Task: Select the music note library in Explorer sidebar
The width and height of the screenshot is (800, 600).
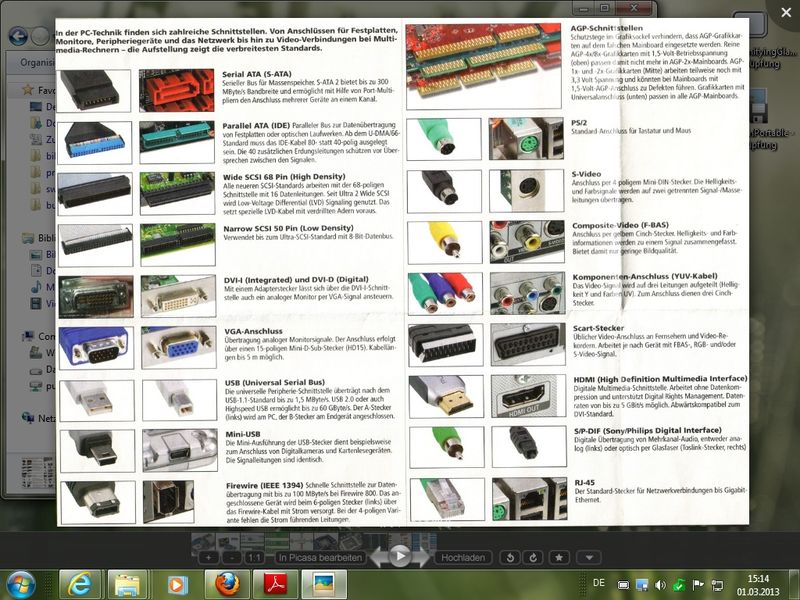Action: pos(36,287)
